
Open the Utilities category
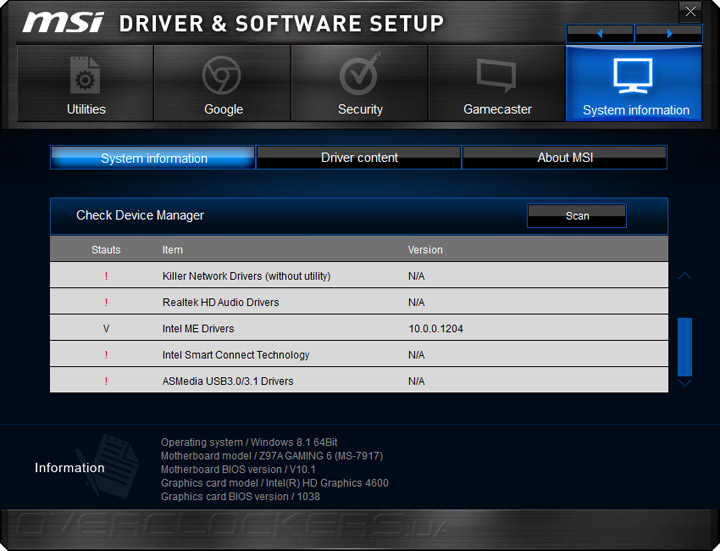85,83
